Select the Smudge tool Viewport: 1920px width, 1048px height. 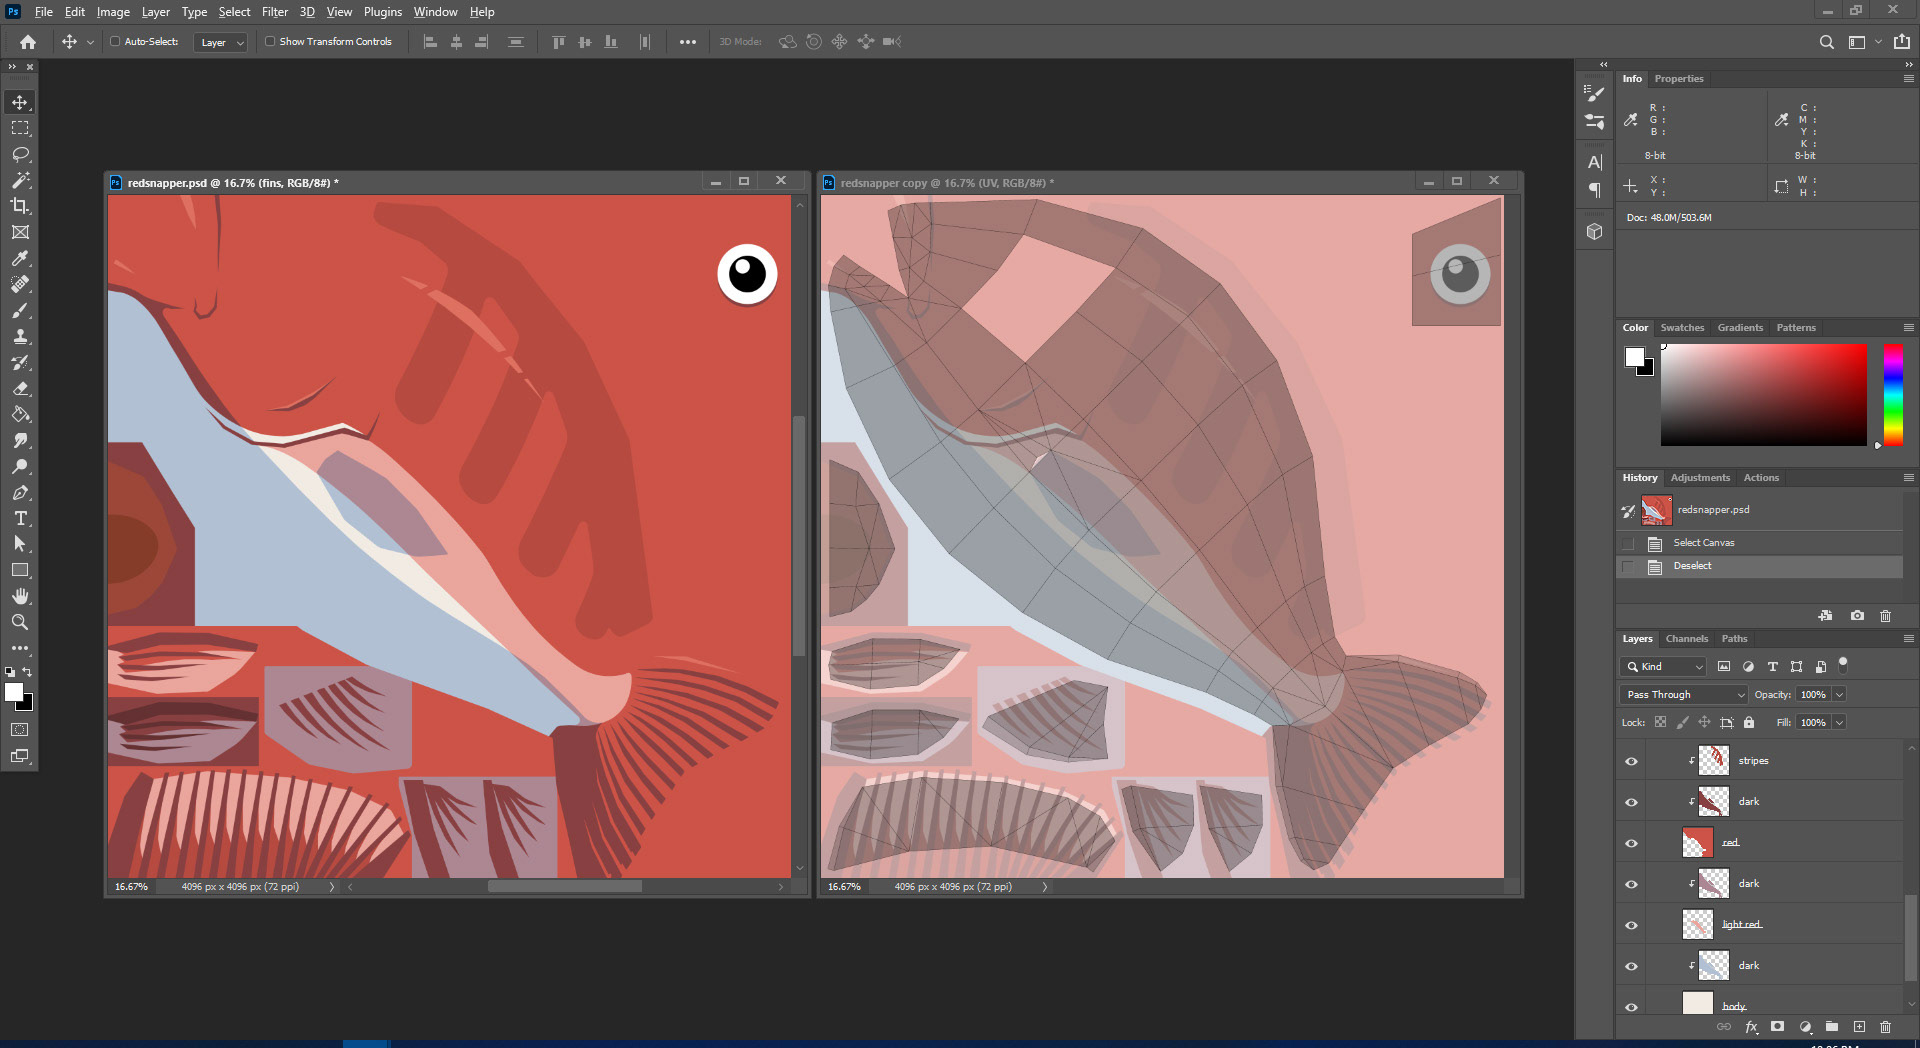(20, 440)
